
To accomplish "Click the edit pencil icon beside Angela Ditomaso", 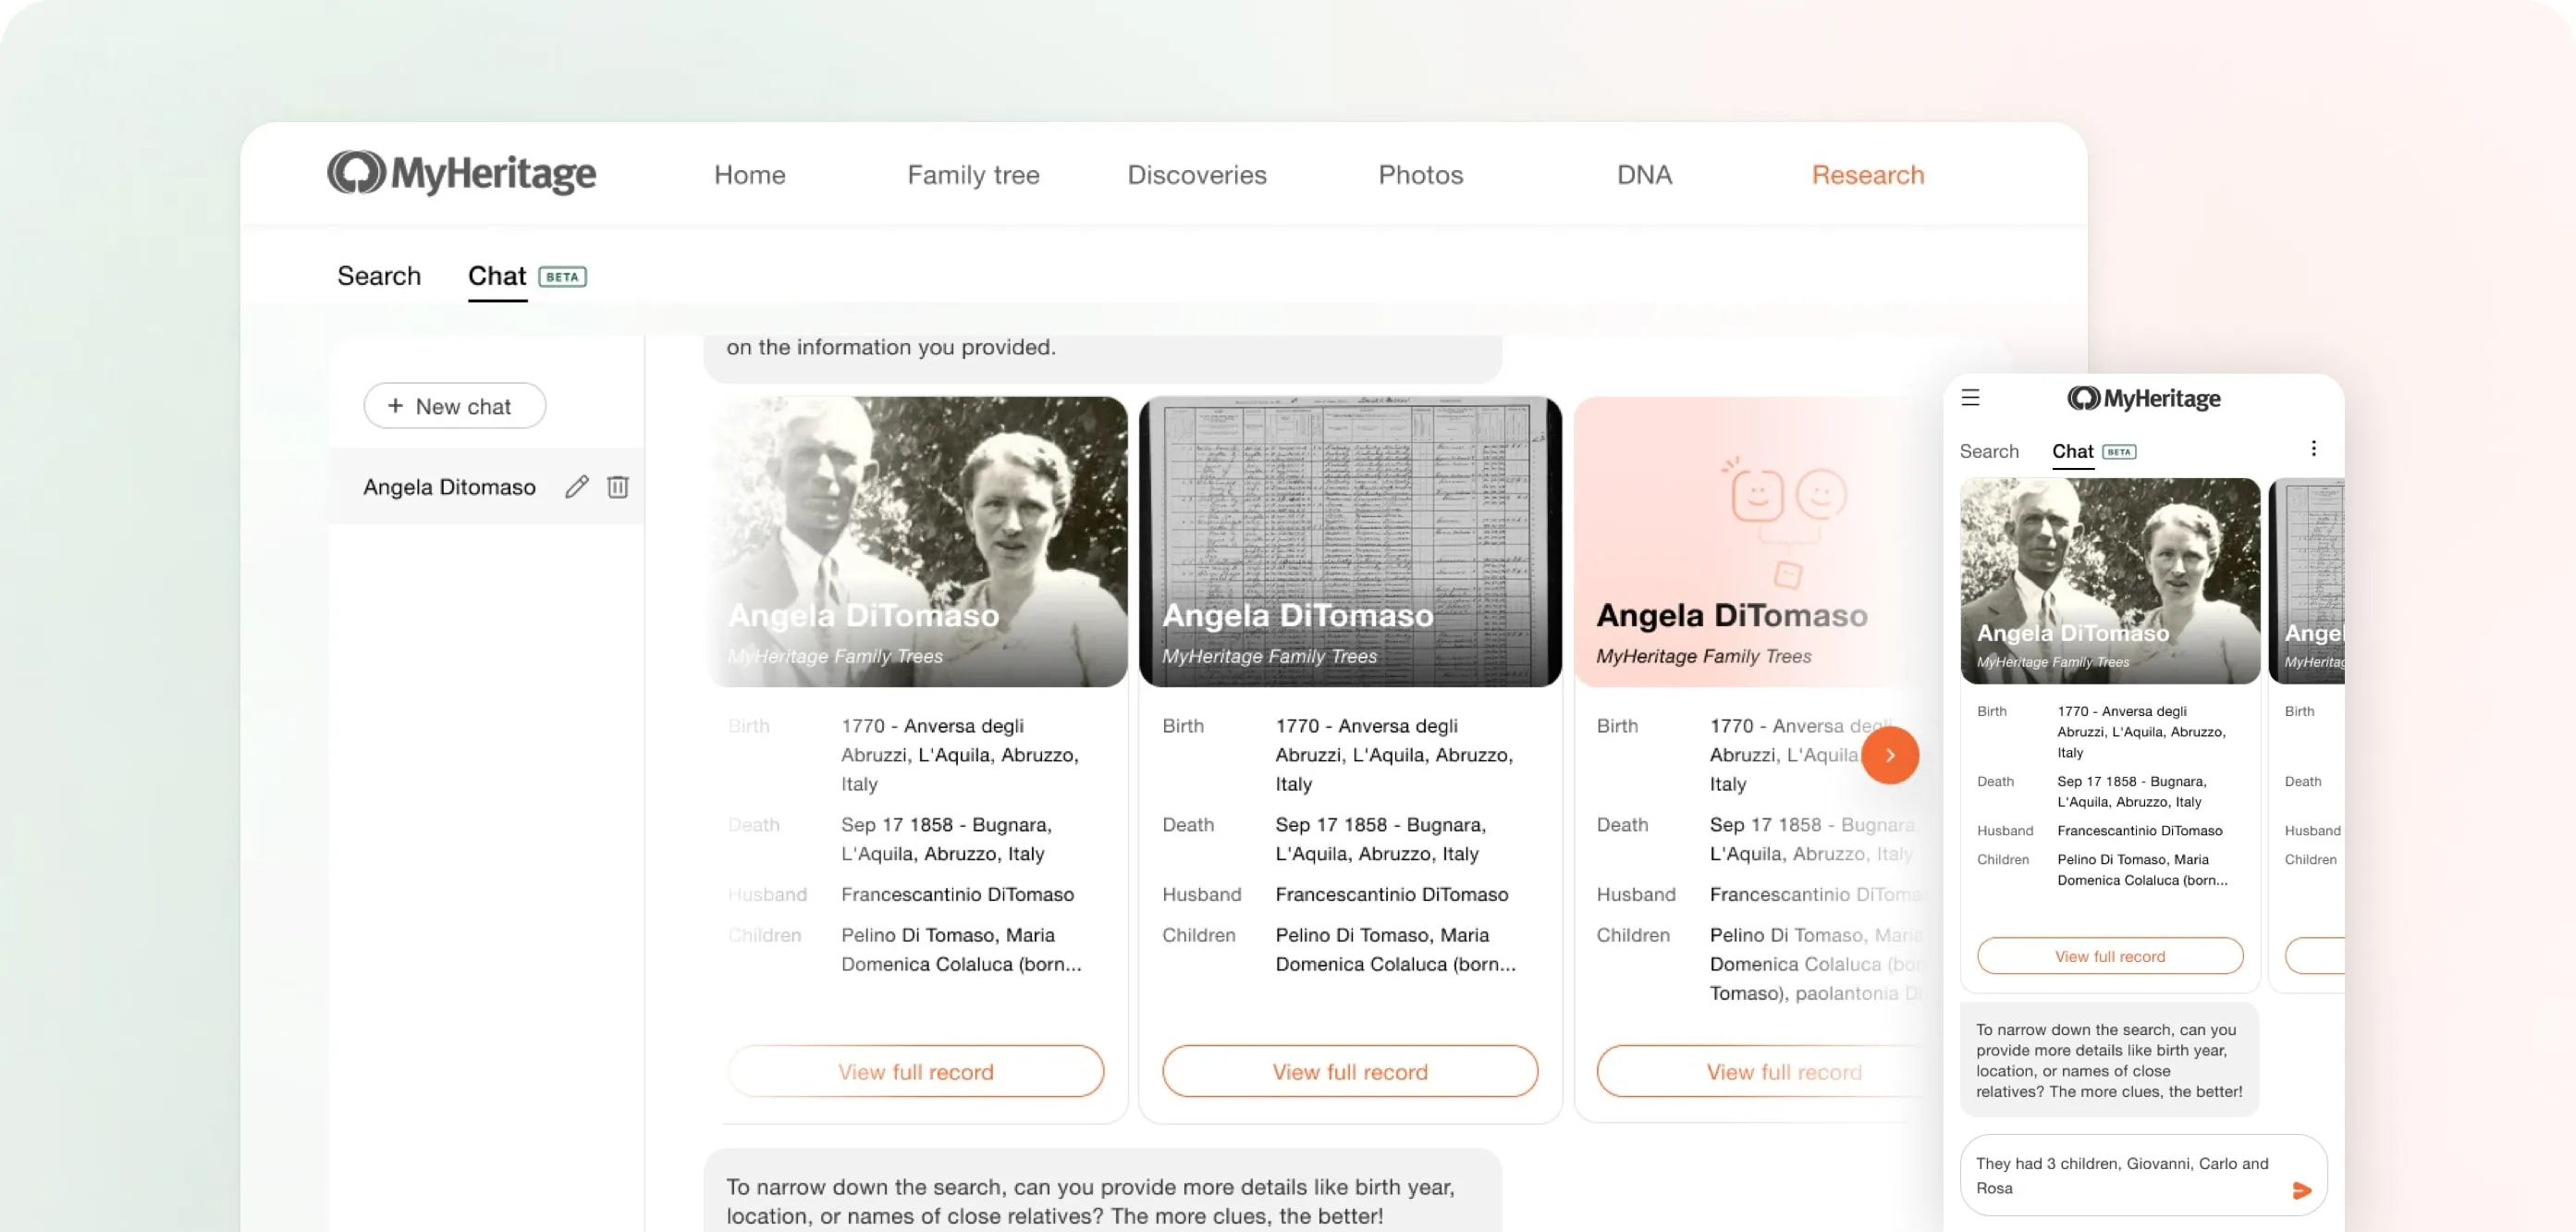I will point(576,487).
